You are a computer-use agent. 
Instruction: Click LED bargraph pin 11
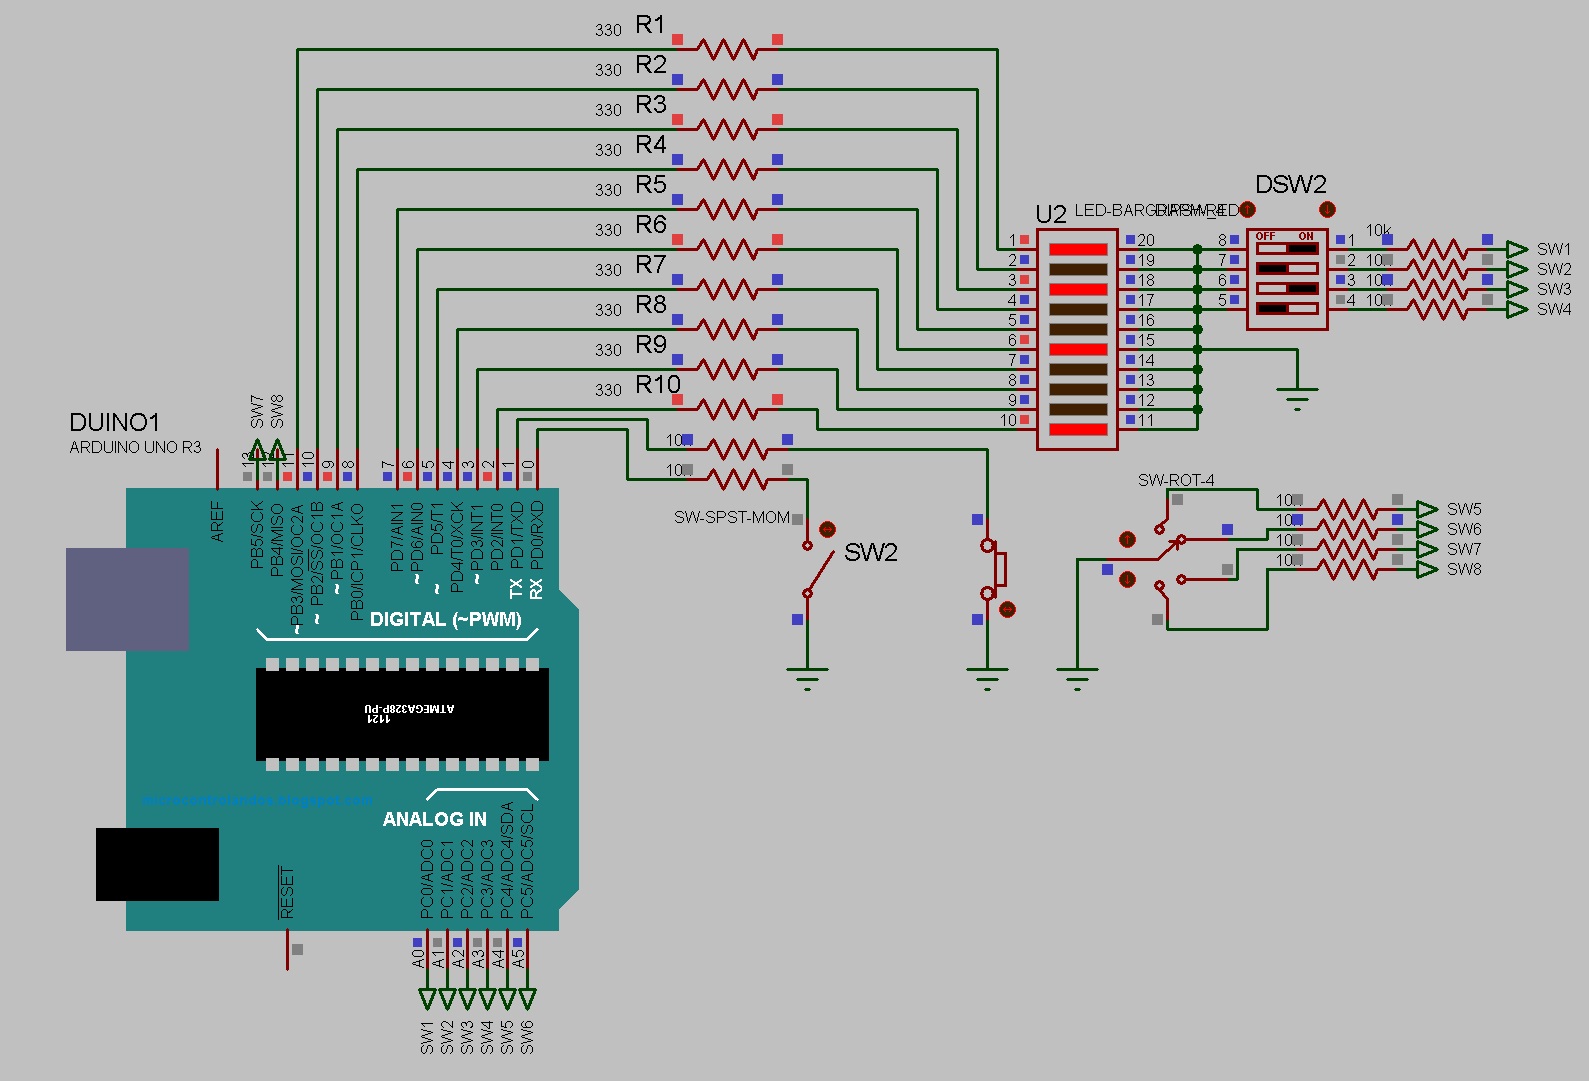[1145, 420]
